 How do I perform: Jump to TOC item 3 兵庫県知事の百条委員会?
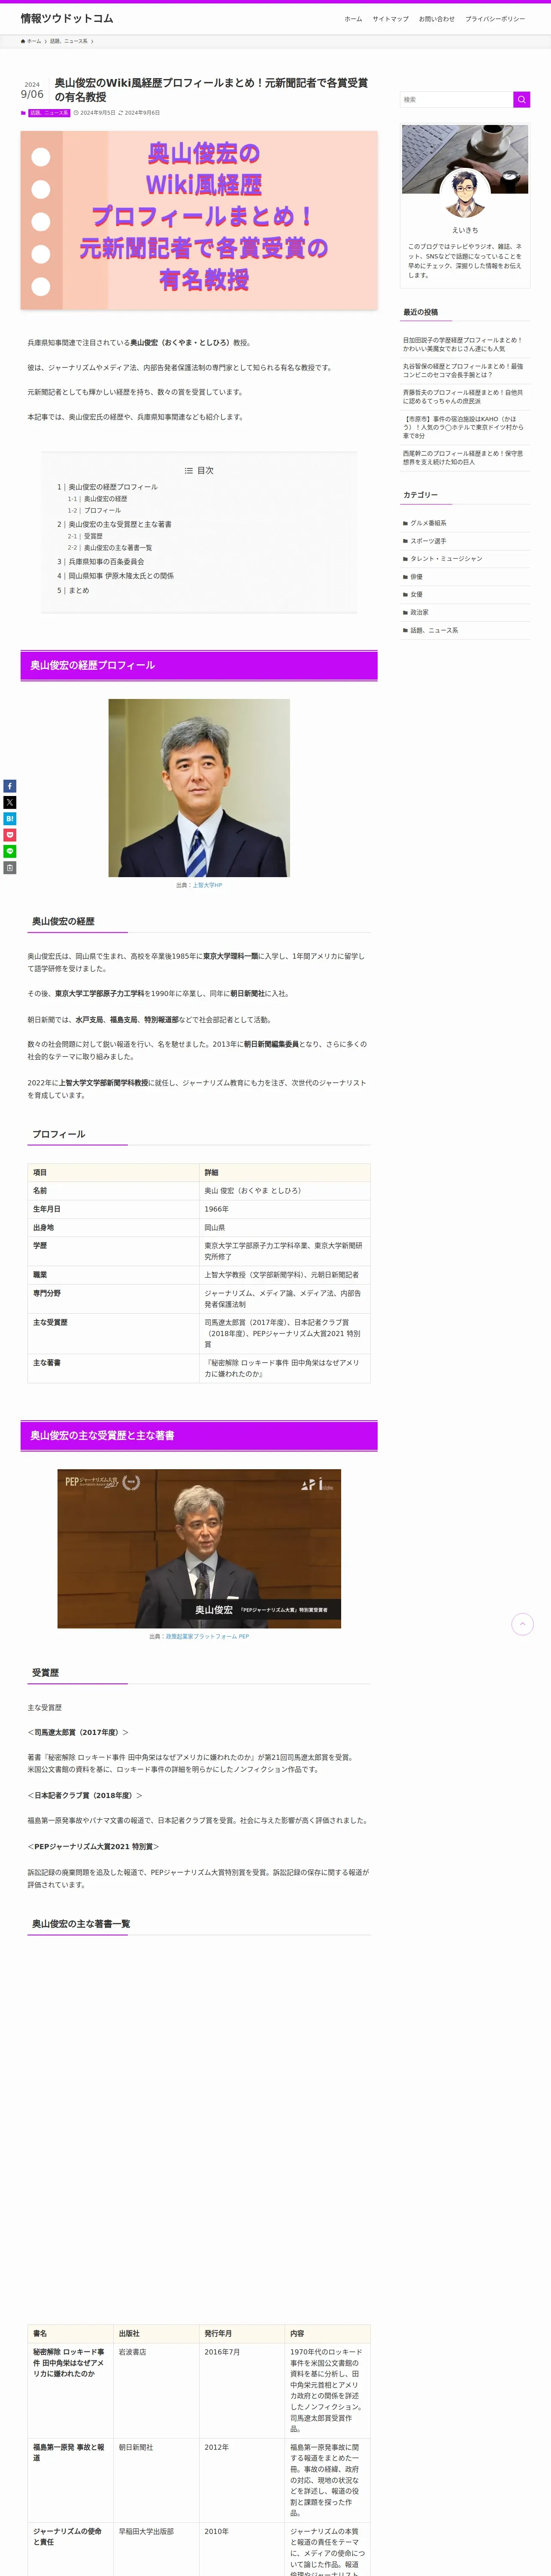point(106,562)
